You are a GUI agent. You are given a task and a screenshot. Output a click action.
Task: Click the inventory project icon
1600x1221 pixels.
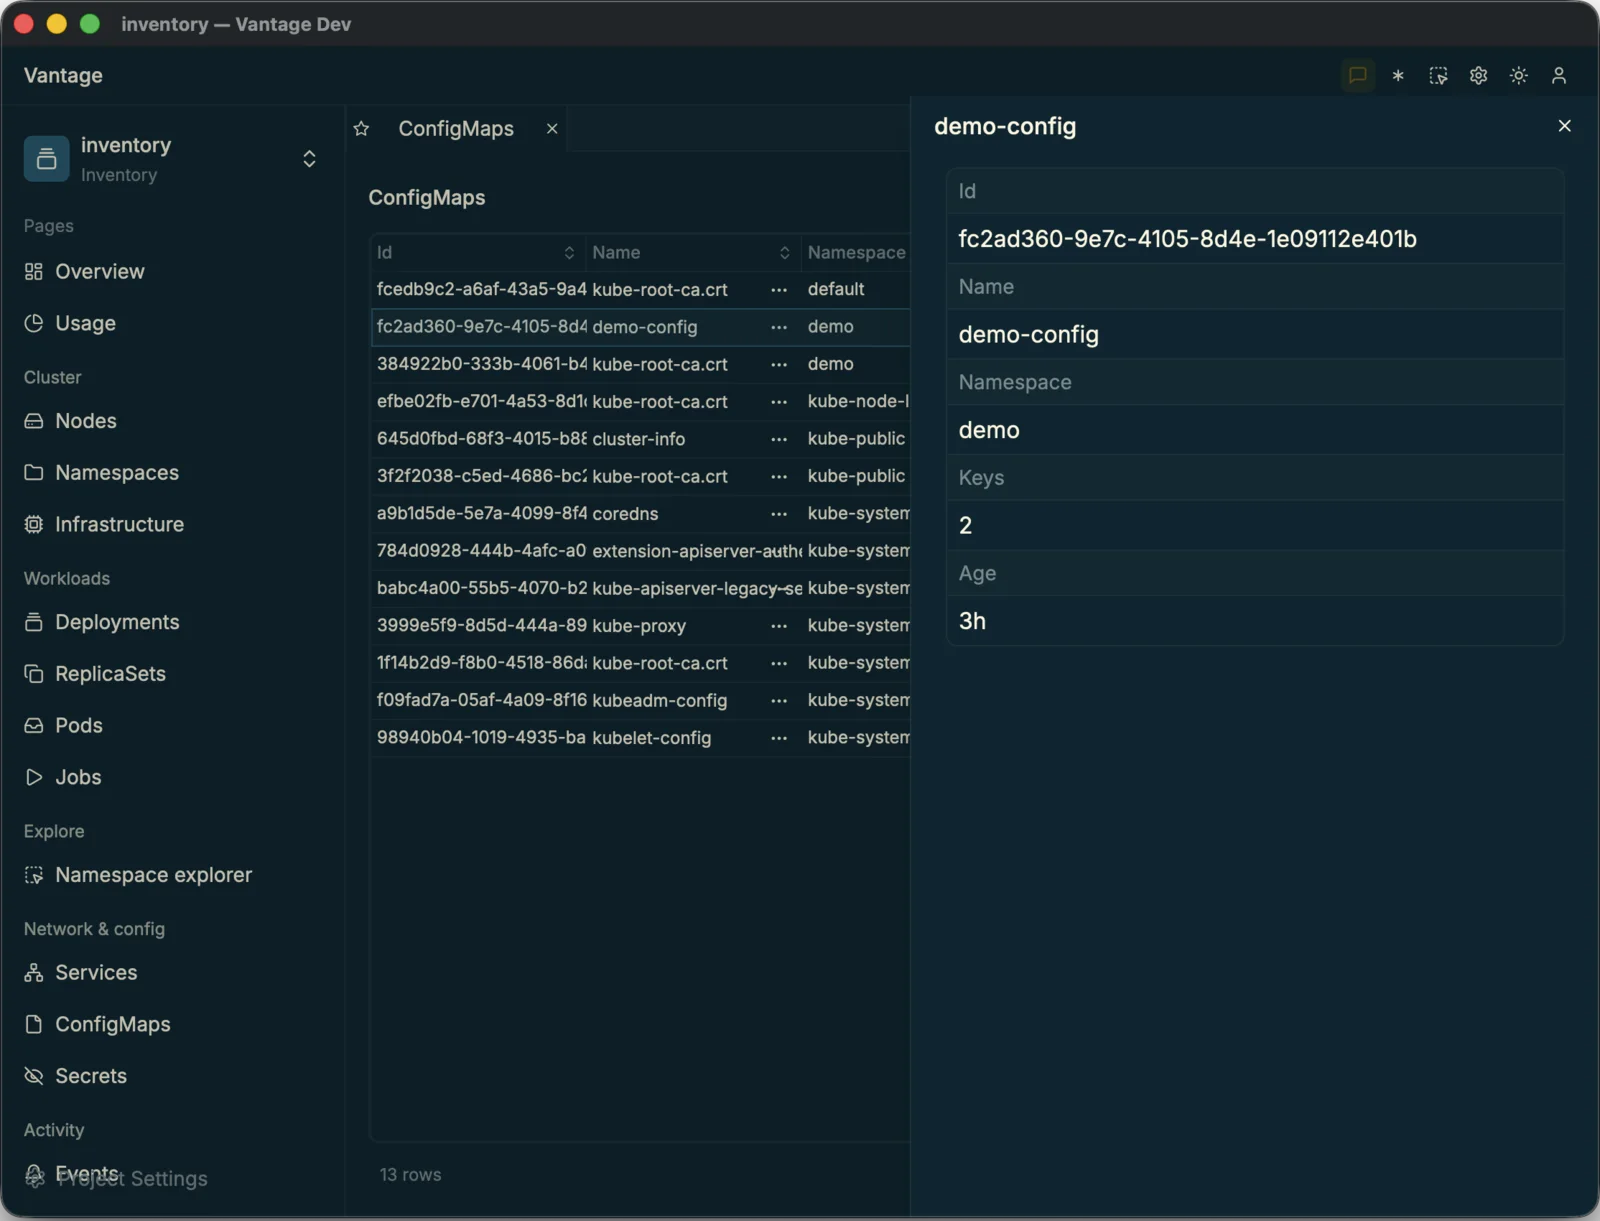(x=46, y=159)
